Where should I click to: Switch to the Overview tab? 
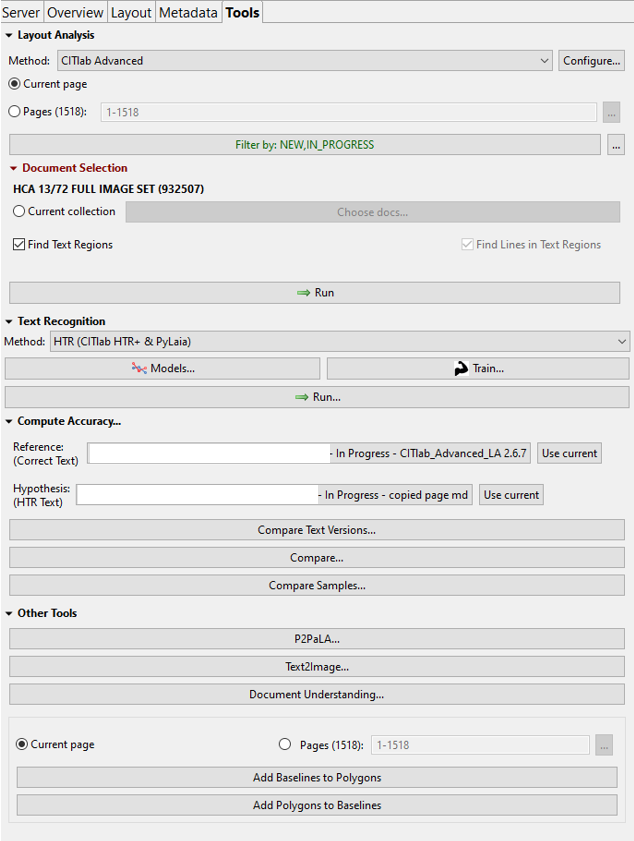point(75,12)
